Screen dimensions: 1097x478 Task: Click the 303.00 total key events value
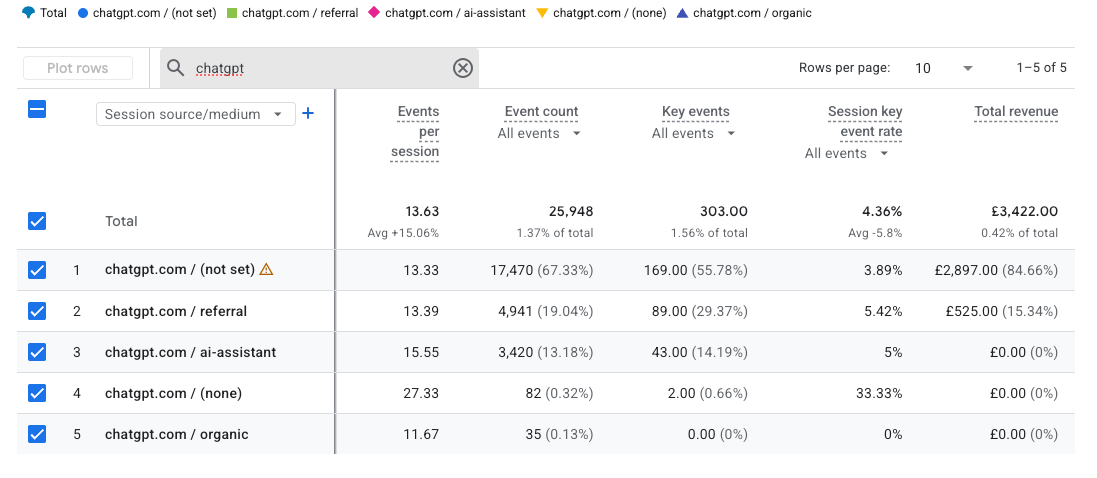(724, 211)
